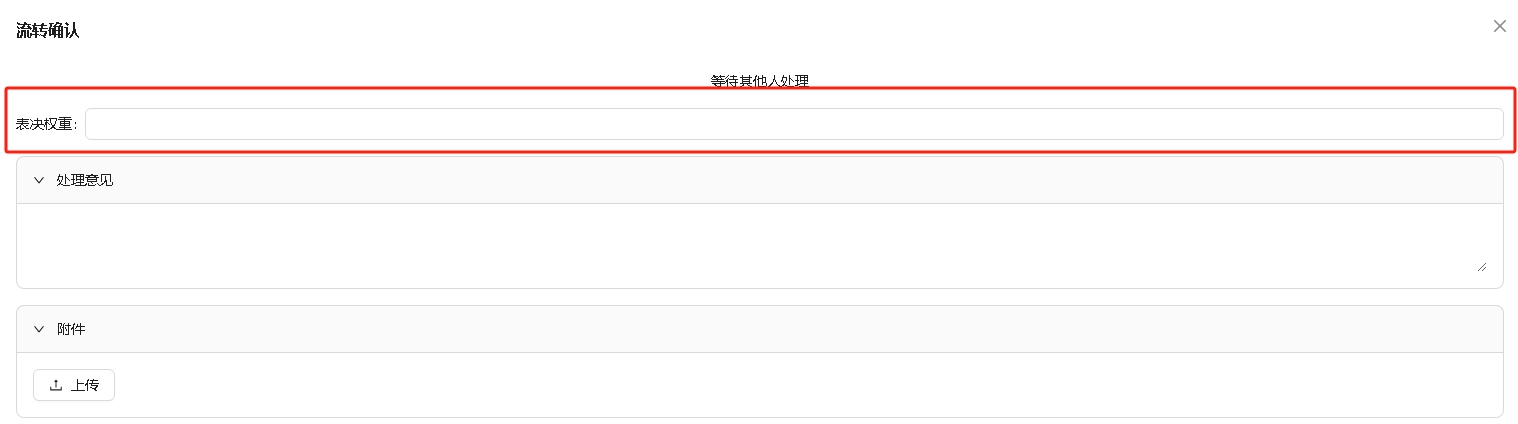Click the text area resize handle
The width and height of the screenshot is (1518, 424).
(x=1481, y=266)
